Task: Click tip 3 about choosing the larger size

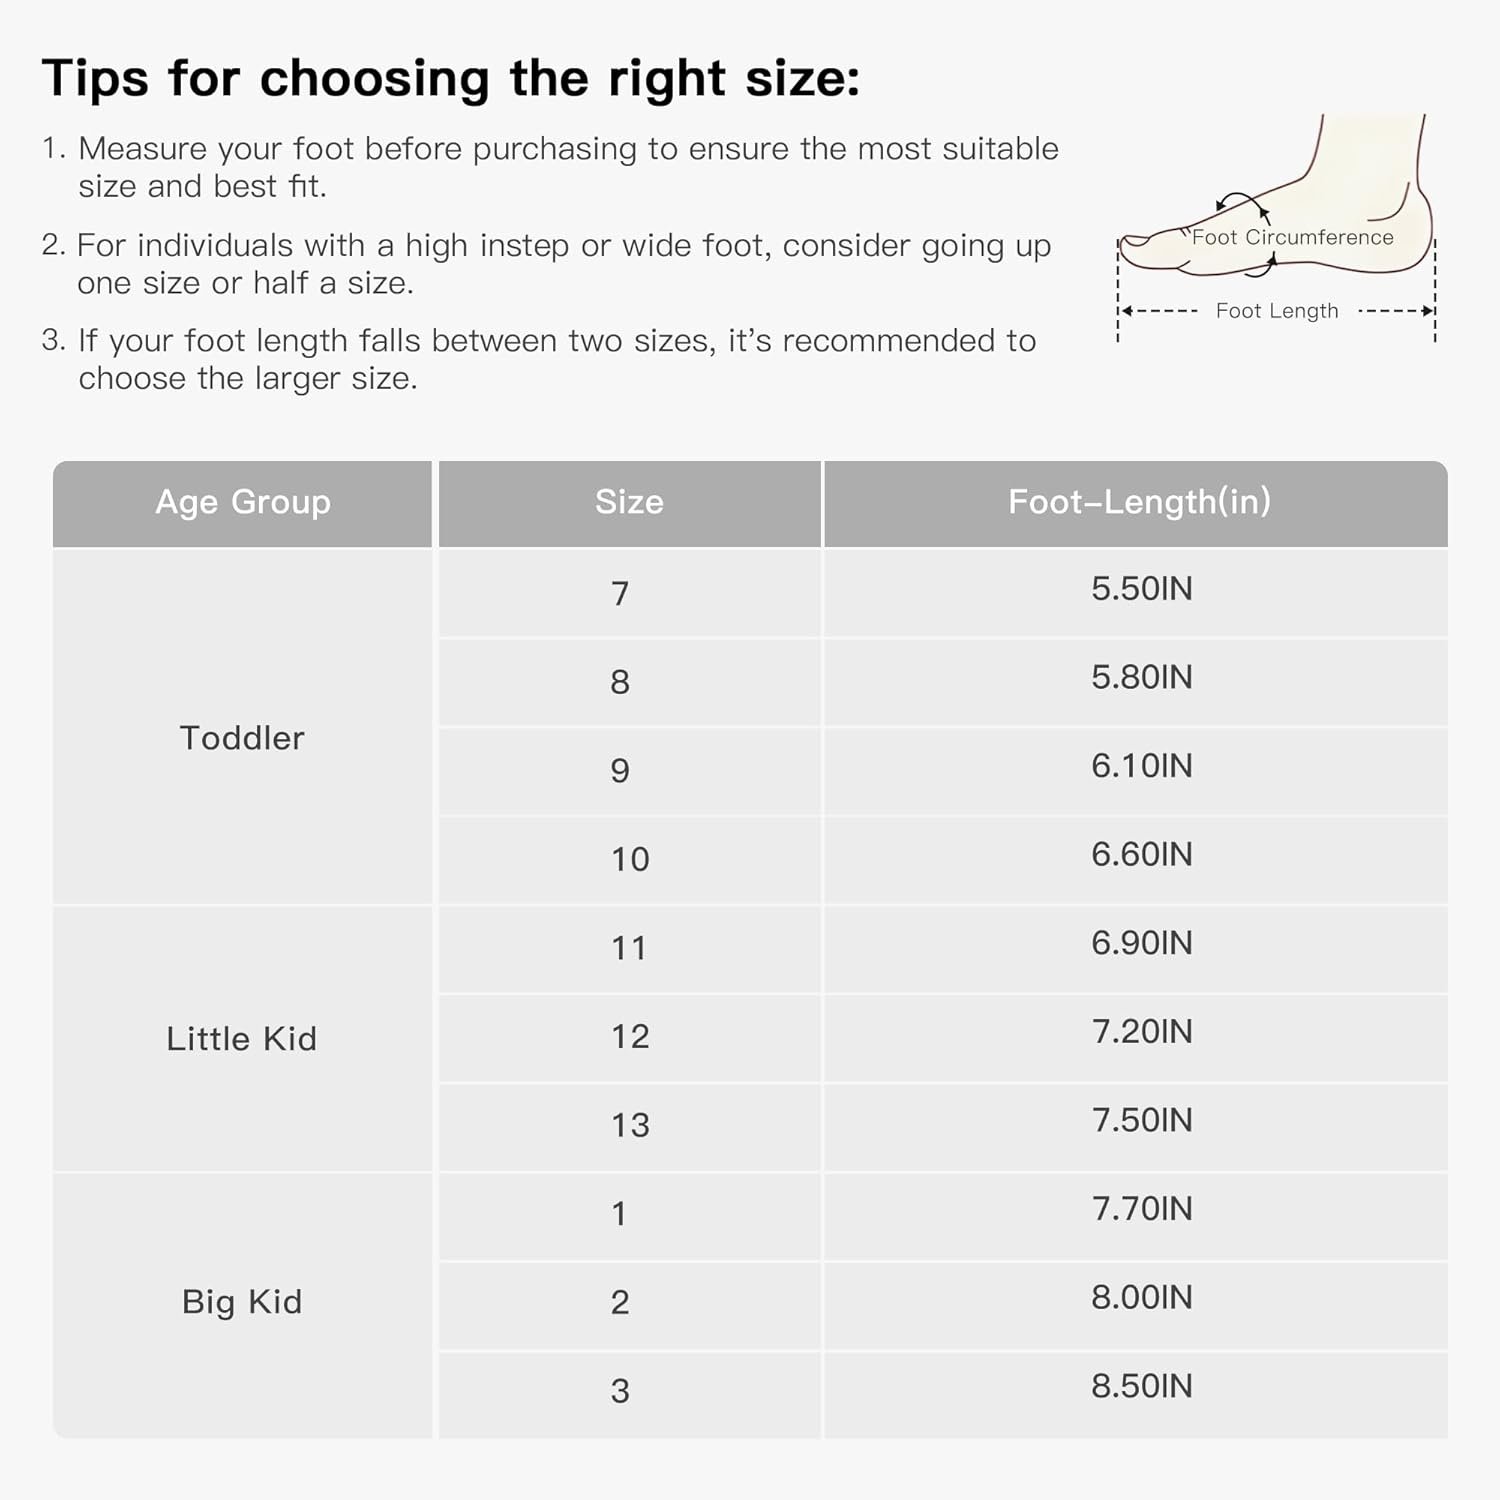Action: (540, 359)
